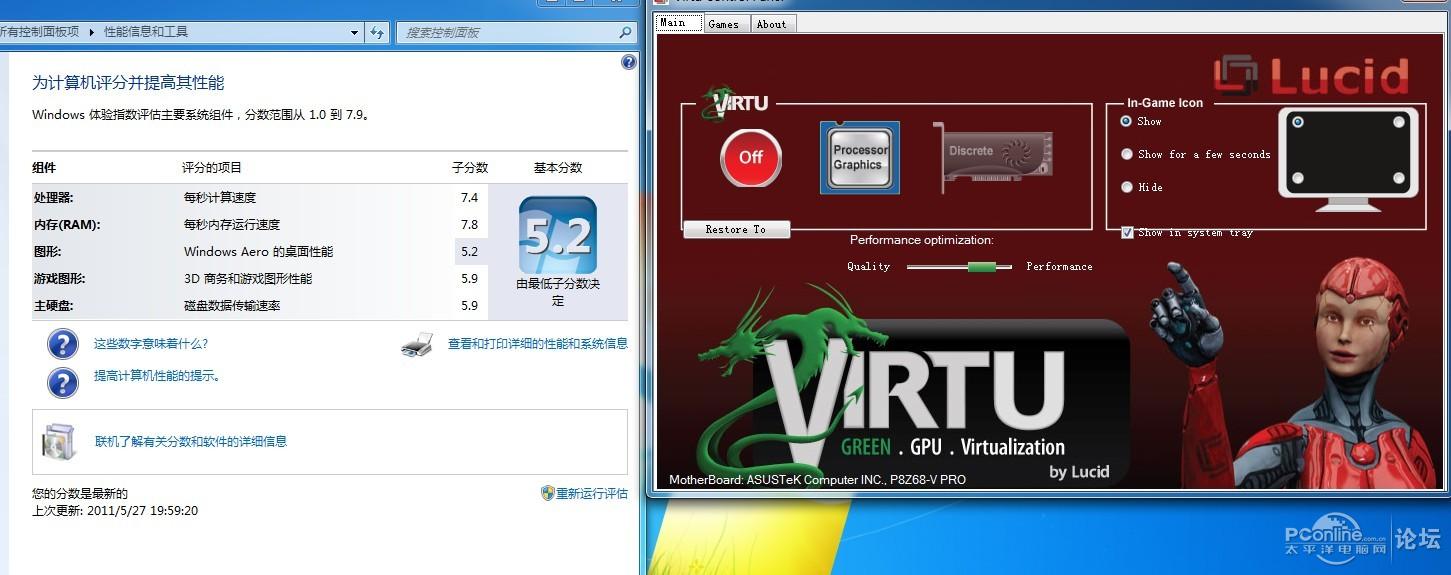Click breadcrumb 性能信息和工具
Viewport: 1451px width, 575px height.
pos(146,32)
